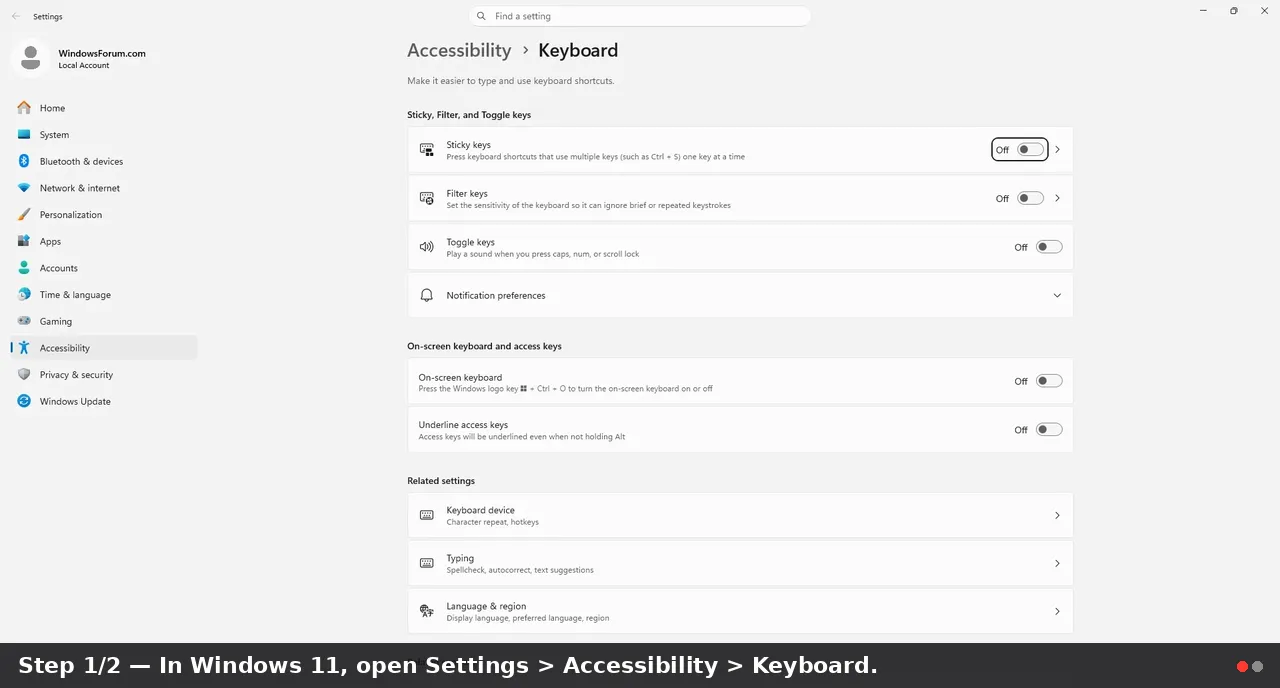Image resolution: width=1280 pixels, height=688 pixels.
Task: Switch on the On-screen keyboard toggle
Action: click(x=1049, y=381)
